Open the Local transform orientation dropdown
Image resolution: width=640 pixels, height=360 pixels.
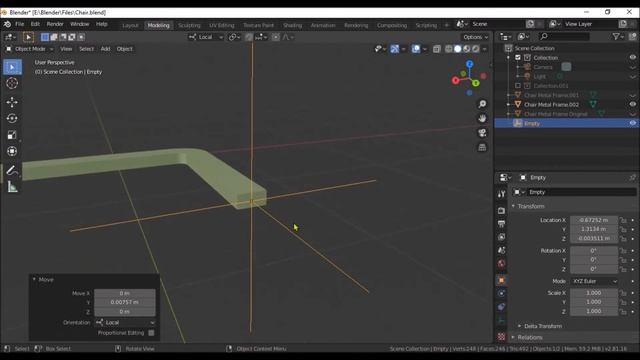206,37
